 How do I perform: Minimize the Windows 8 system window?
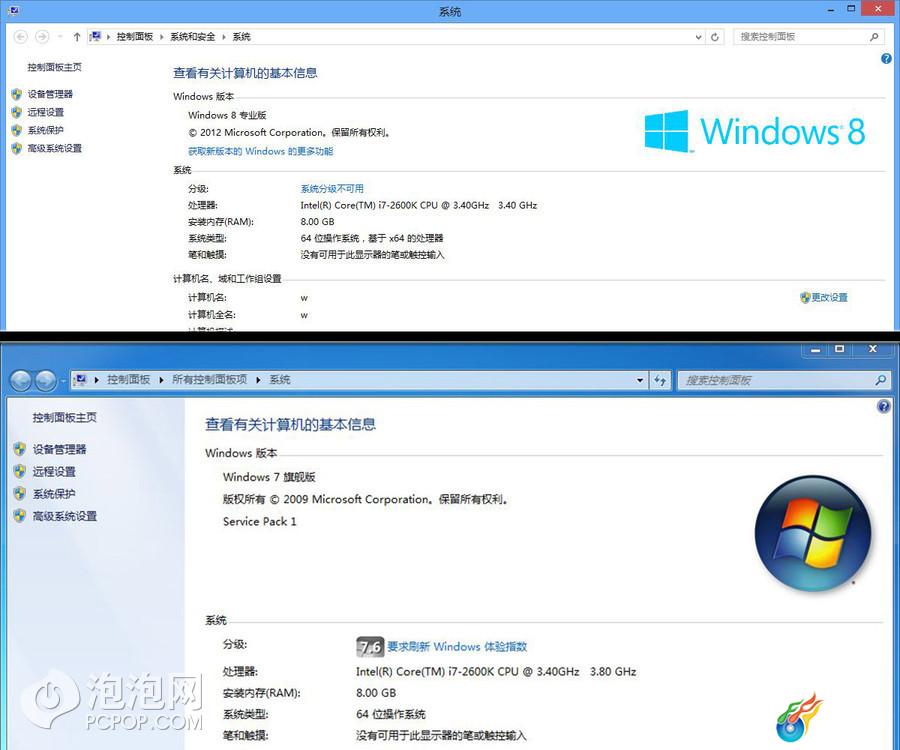point(831,10)
